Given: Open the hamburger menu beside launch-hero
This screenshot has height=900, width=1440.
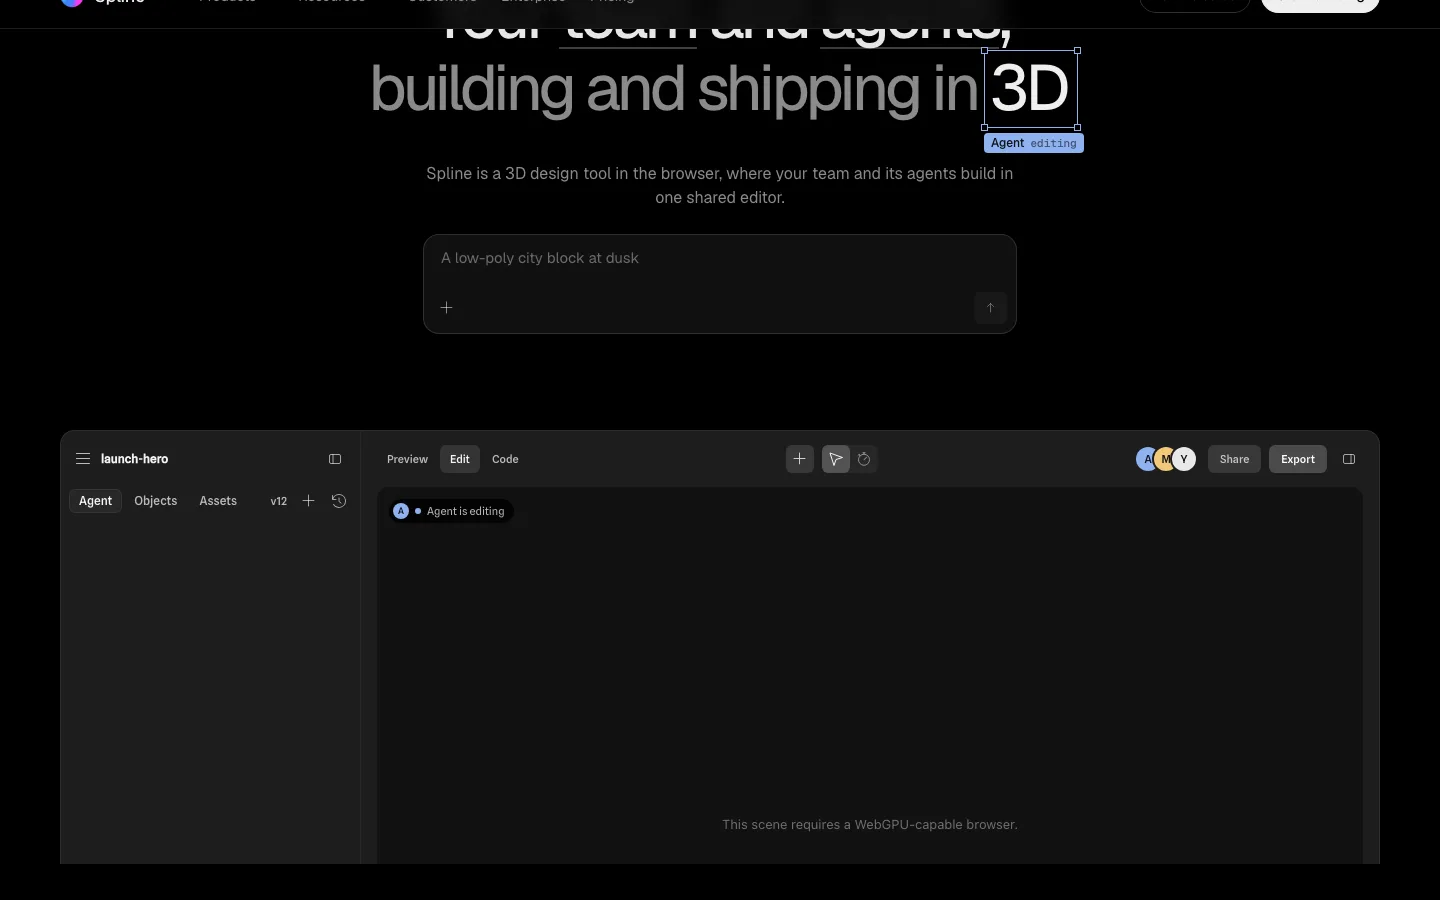Looking at the screenshot, I should click(x=83, y=459).
